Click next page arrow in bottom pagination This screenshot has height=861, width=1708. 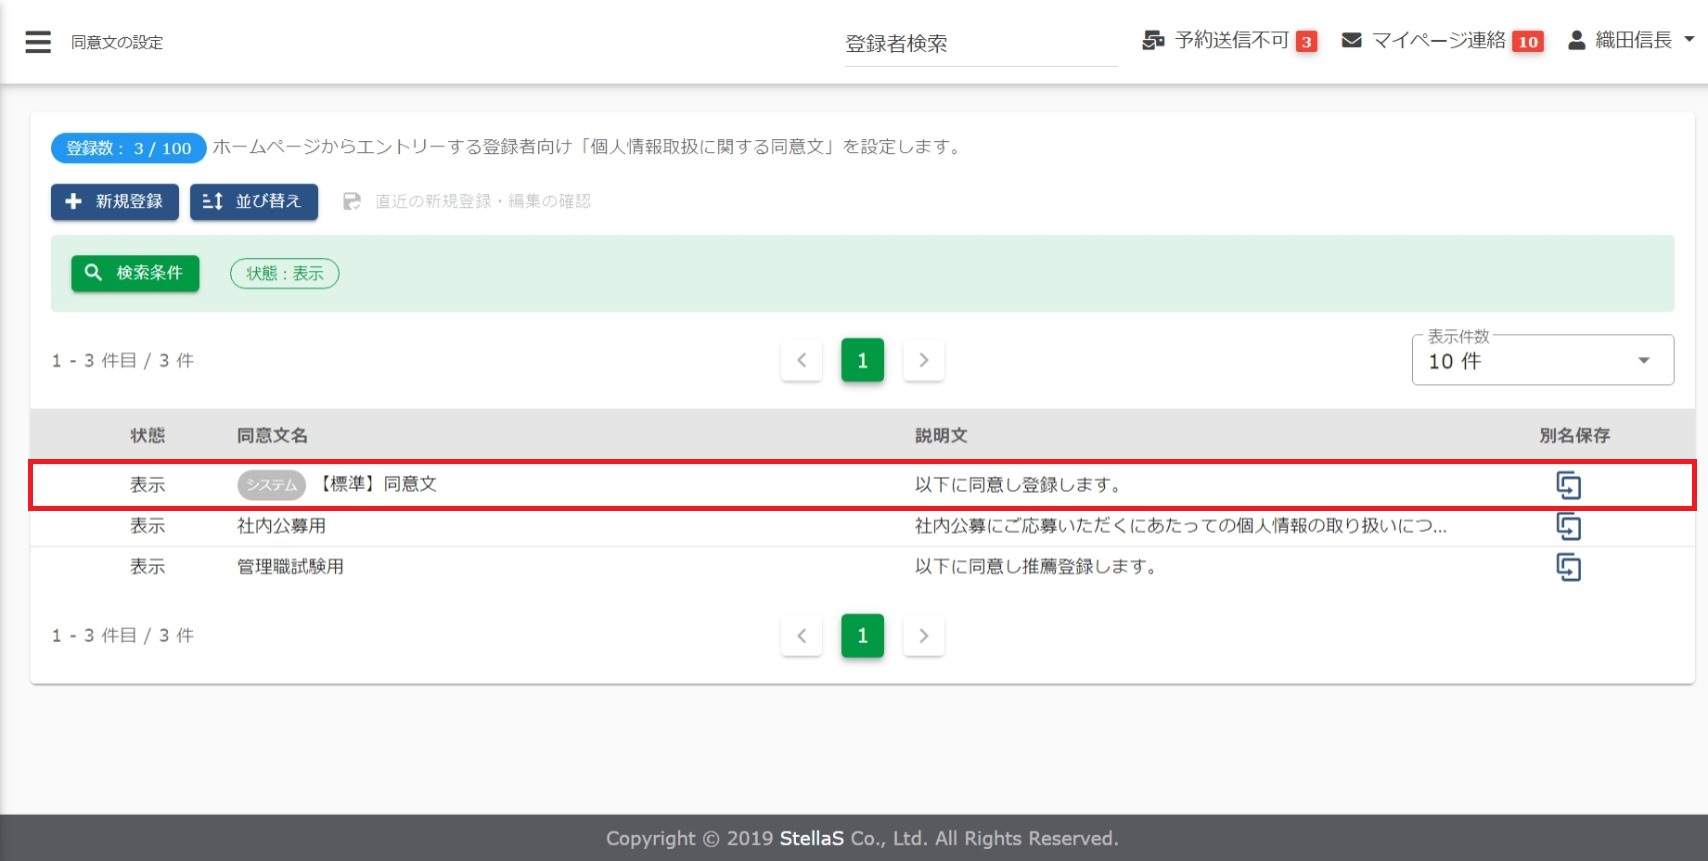click(x=923, y=636)
